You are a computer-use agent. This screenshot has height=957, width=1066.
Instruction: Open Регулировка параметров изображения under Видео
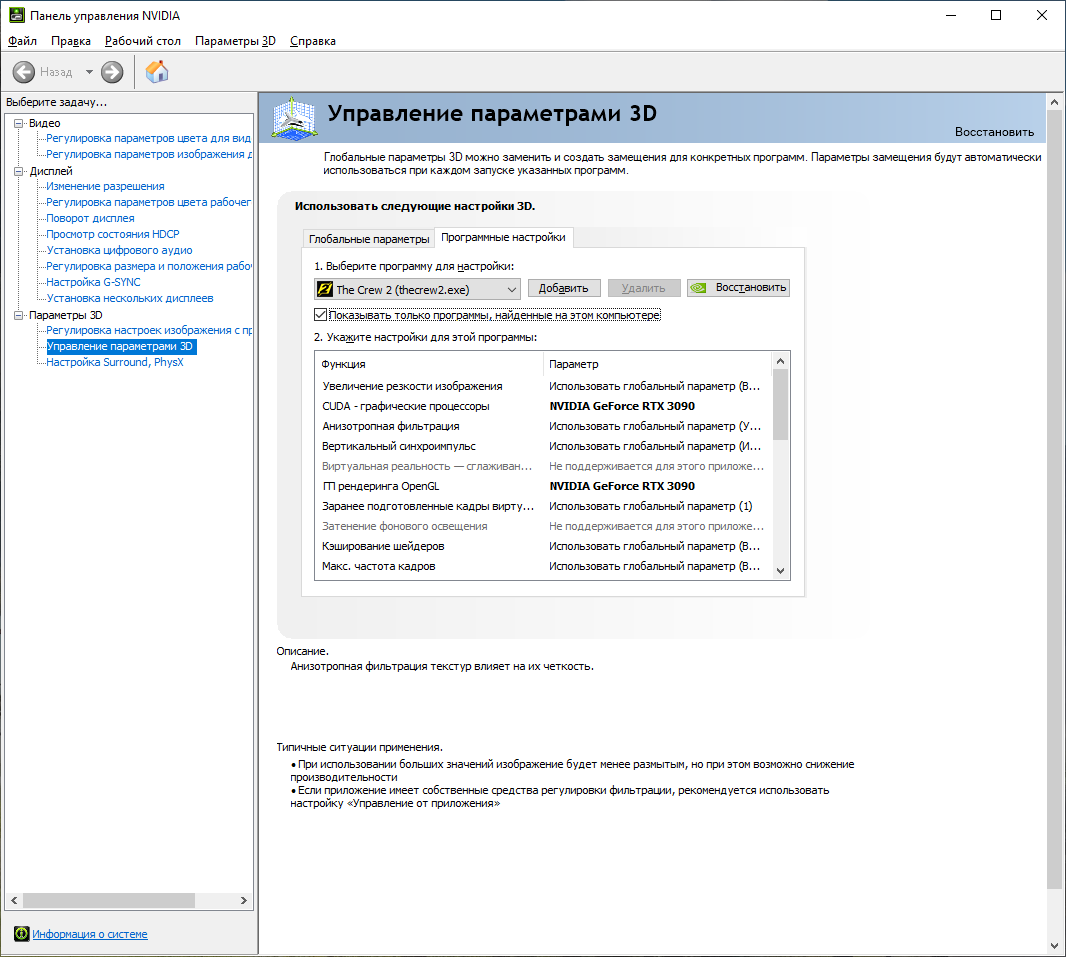click(148, 154)
